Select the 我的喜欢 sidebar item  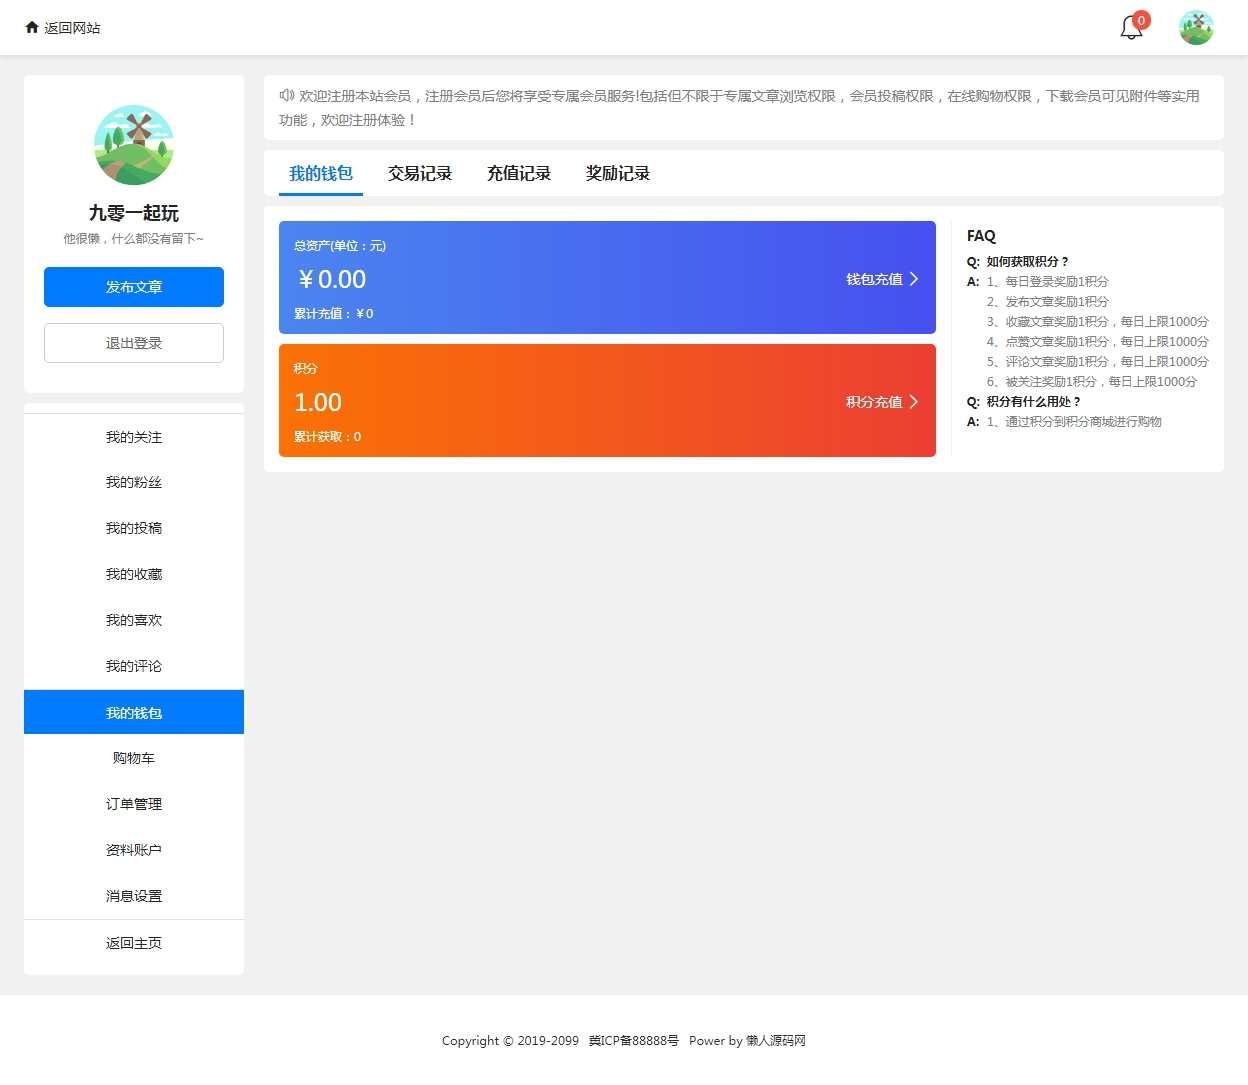133,620
